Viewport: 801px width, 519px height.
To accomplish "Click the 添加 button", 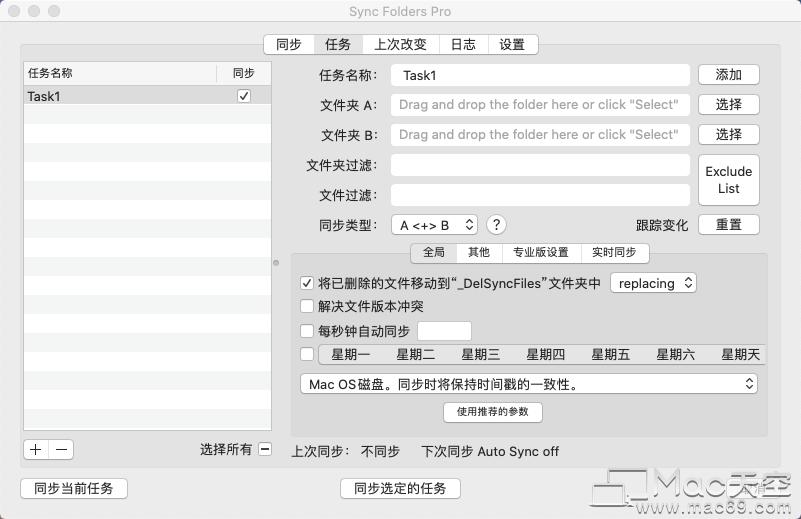I will pos(728,75).
